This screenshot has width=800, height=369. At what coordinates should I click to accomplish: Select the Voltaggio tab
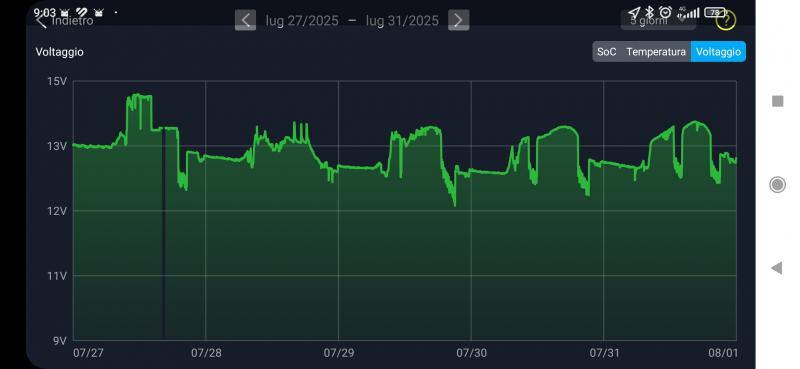pyautogui.click(x=718, y=52)
